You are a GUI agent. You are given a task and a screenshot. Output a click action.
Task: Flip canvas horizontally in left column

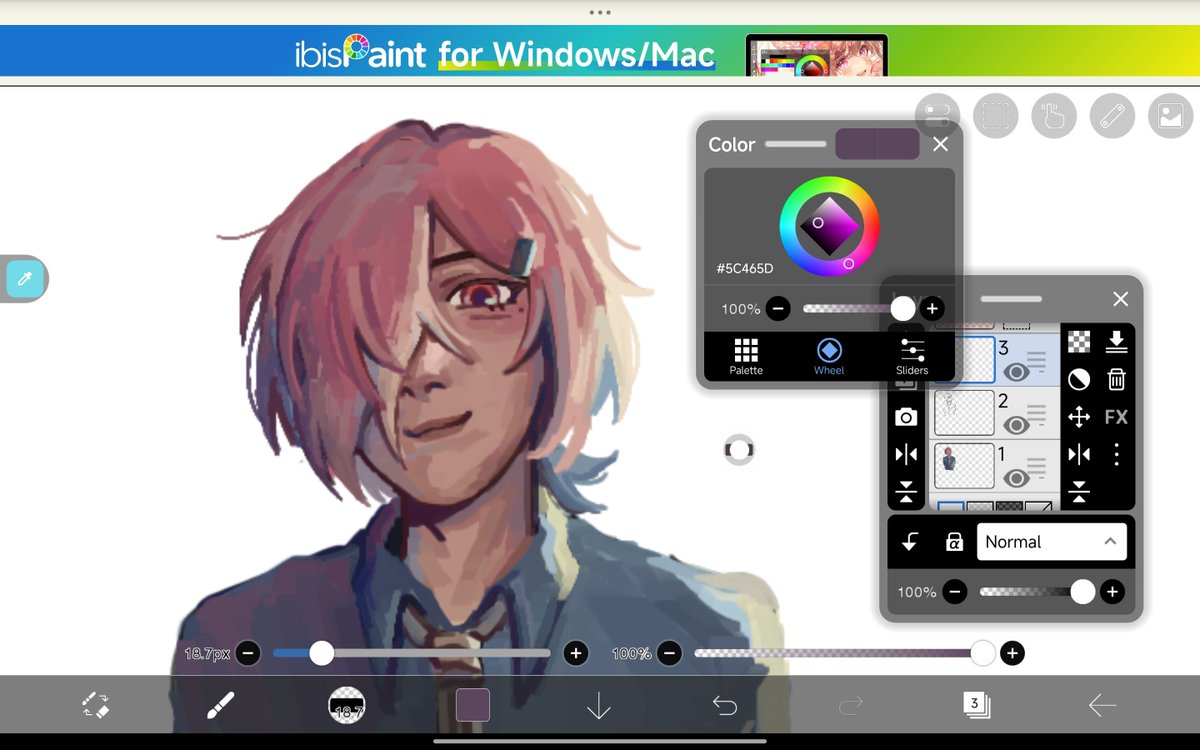(x=906, y=455)
